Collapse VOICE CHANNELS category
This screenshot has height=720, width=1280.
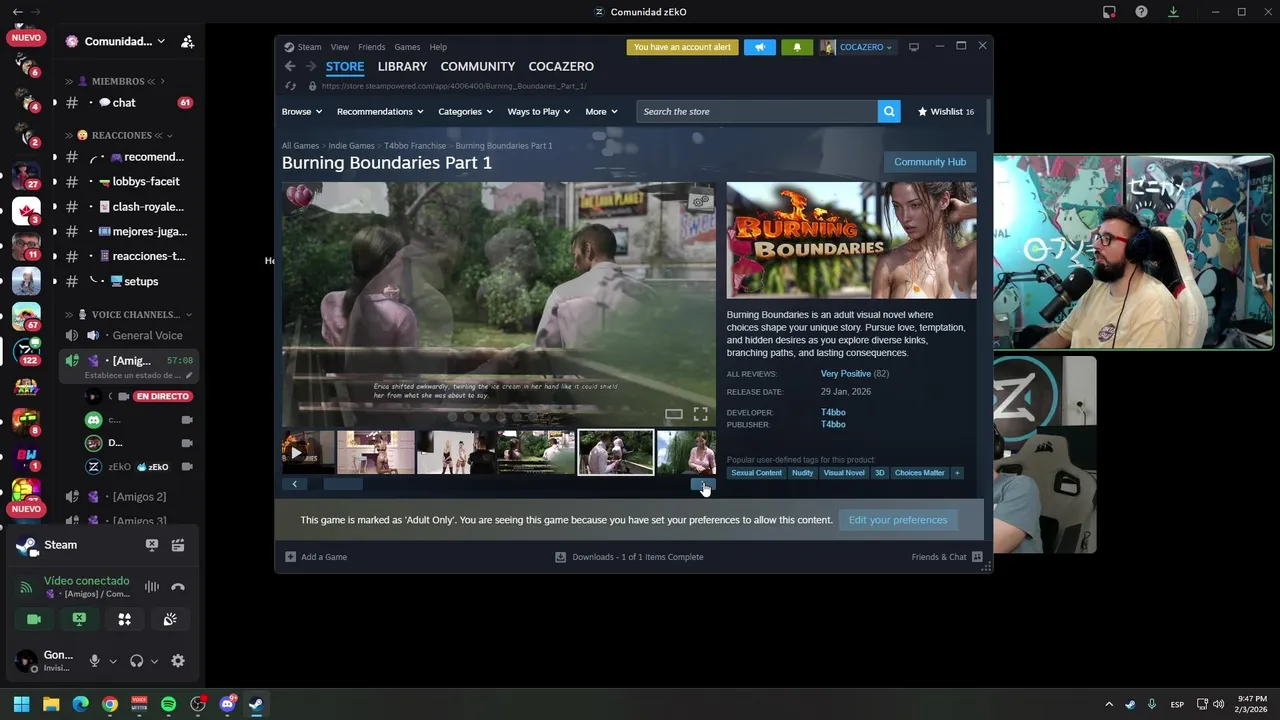128,315
